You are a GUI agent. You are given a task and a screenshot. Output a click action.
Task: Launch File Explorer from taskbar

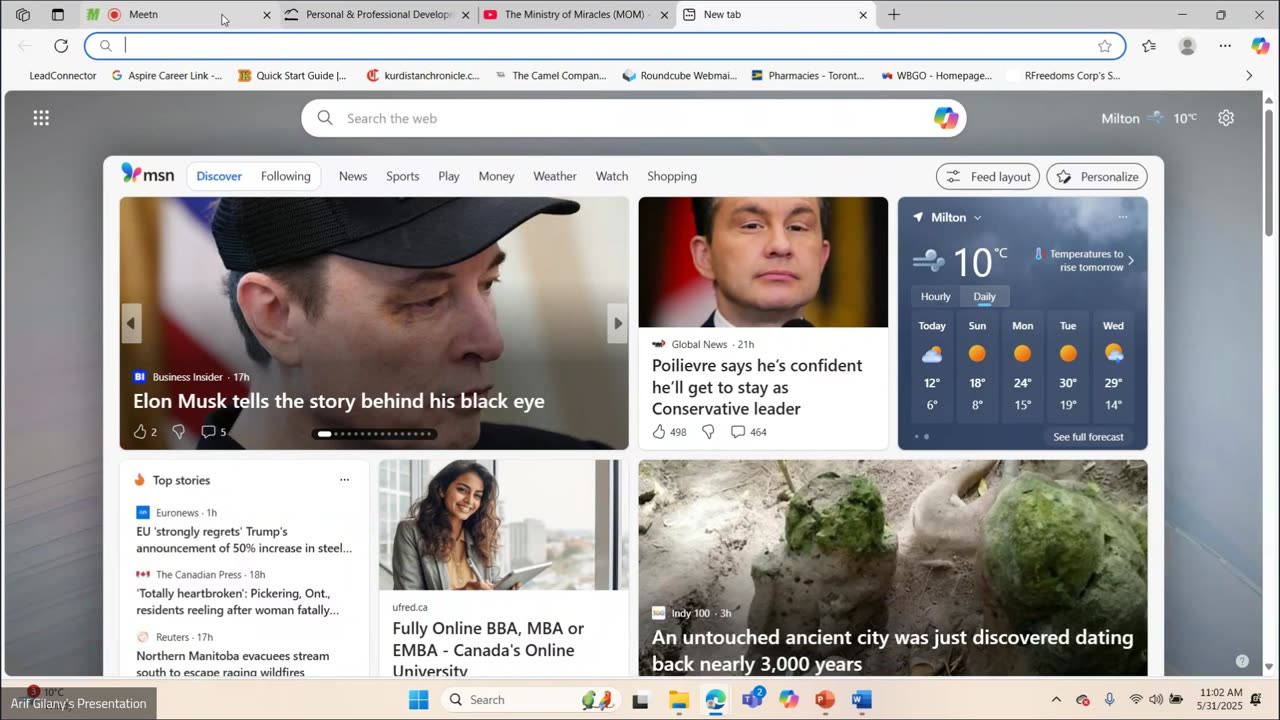(x=679, y=700)
